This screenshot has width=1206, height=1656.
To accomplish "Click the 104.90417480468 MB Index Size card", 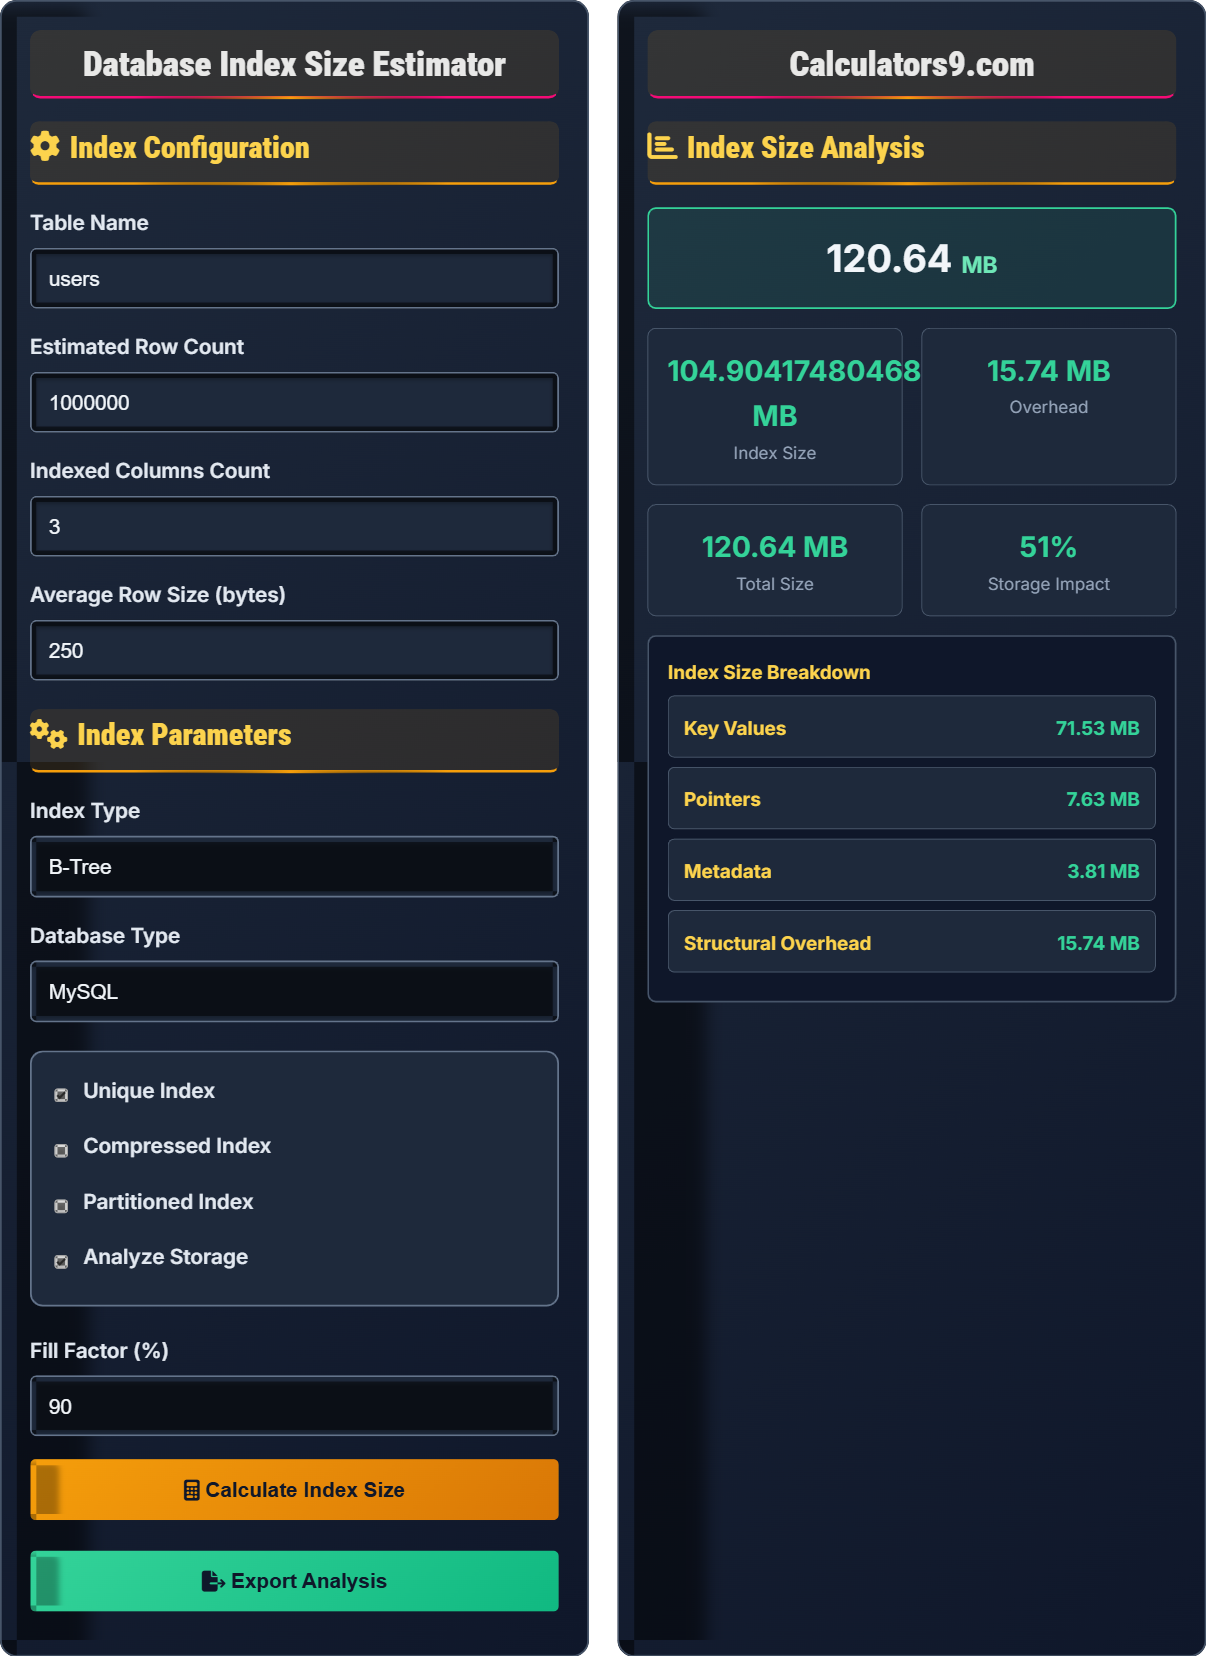I will click(x=775, y=407).
